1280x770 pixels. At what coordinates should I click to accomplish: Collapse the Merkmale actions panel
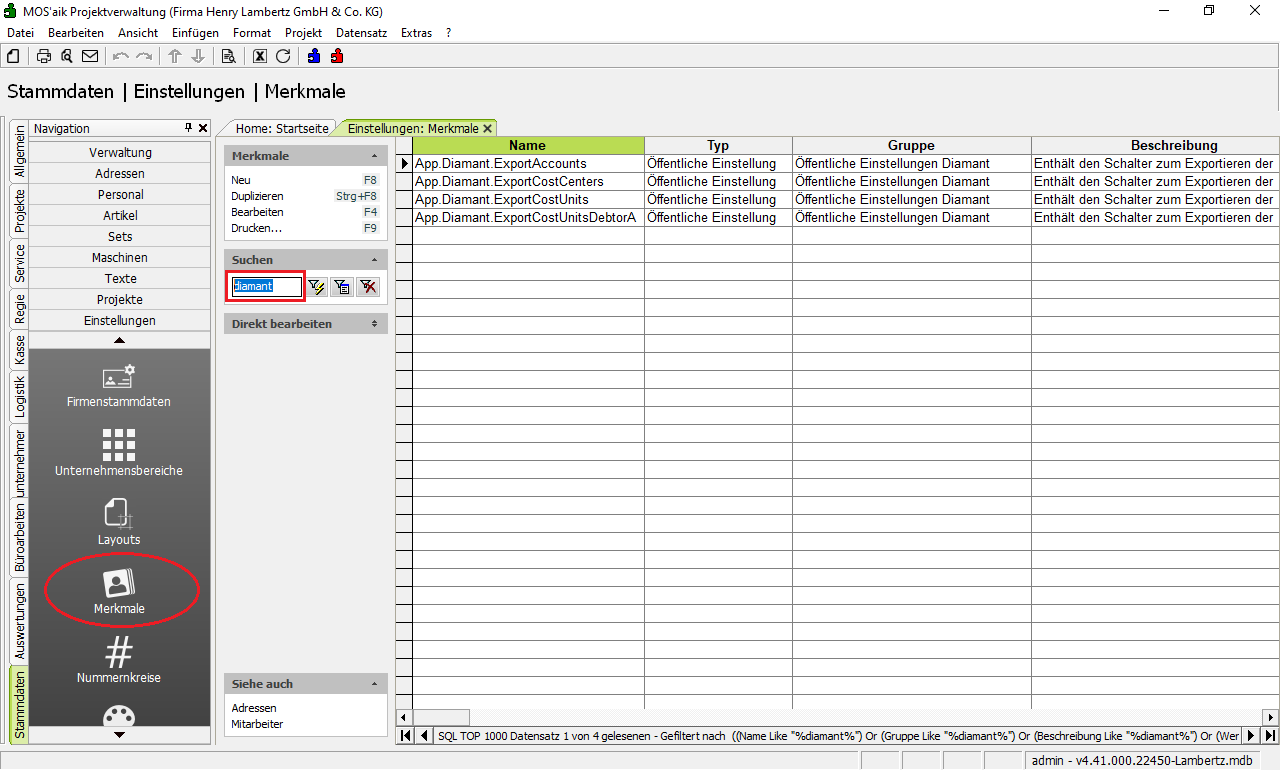coord(374,156)
